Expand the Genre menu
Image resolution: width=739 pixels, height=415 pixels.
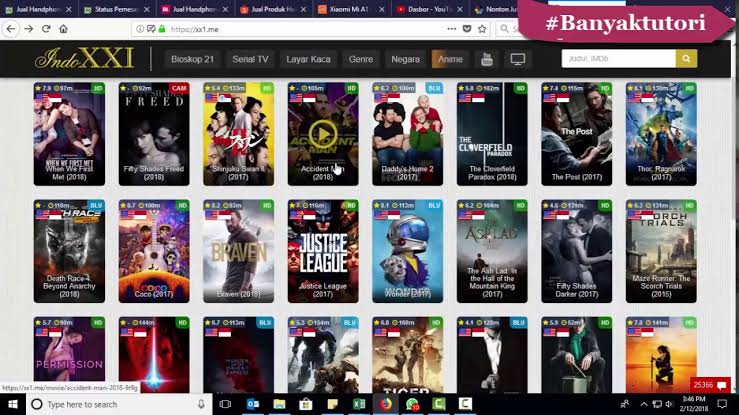361,59
